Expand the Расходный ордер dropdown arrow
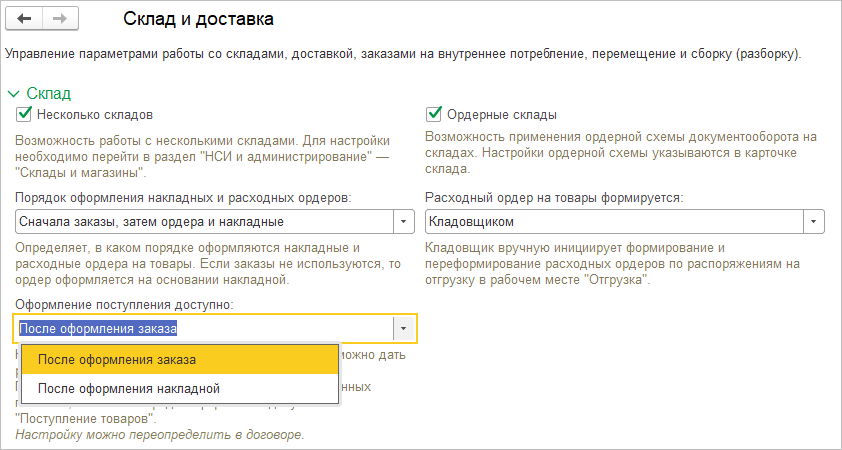The image size is (842, 450). 814,221
